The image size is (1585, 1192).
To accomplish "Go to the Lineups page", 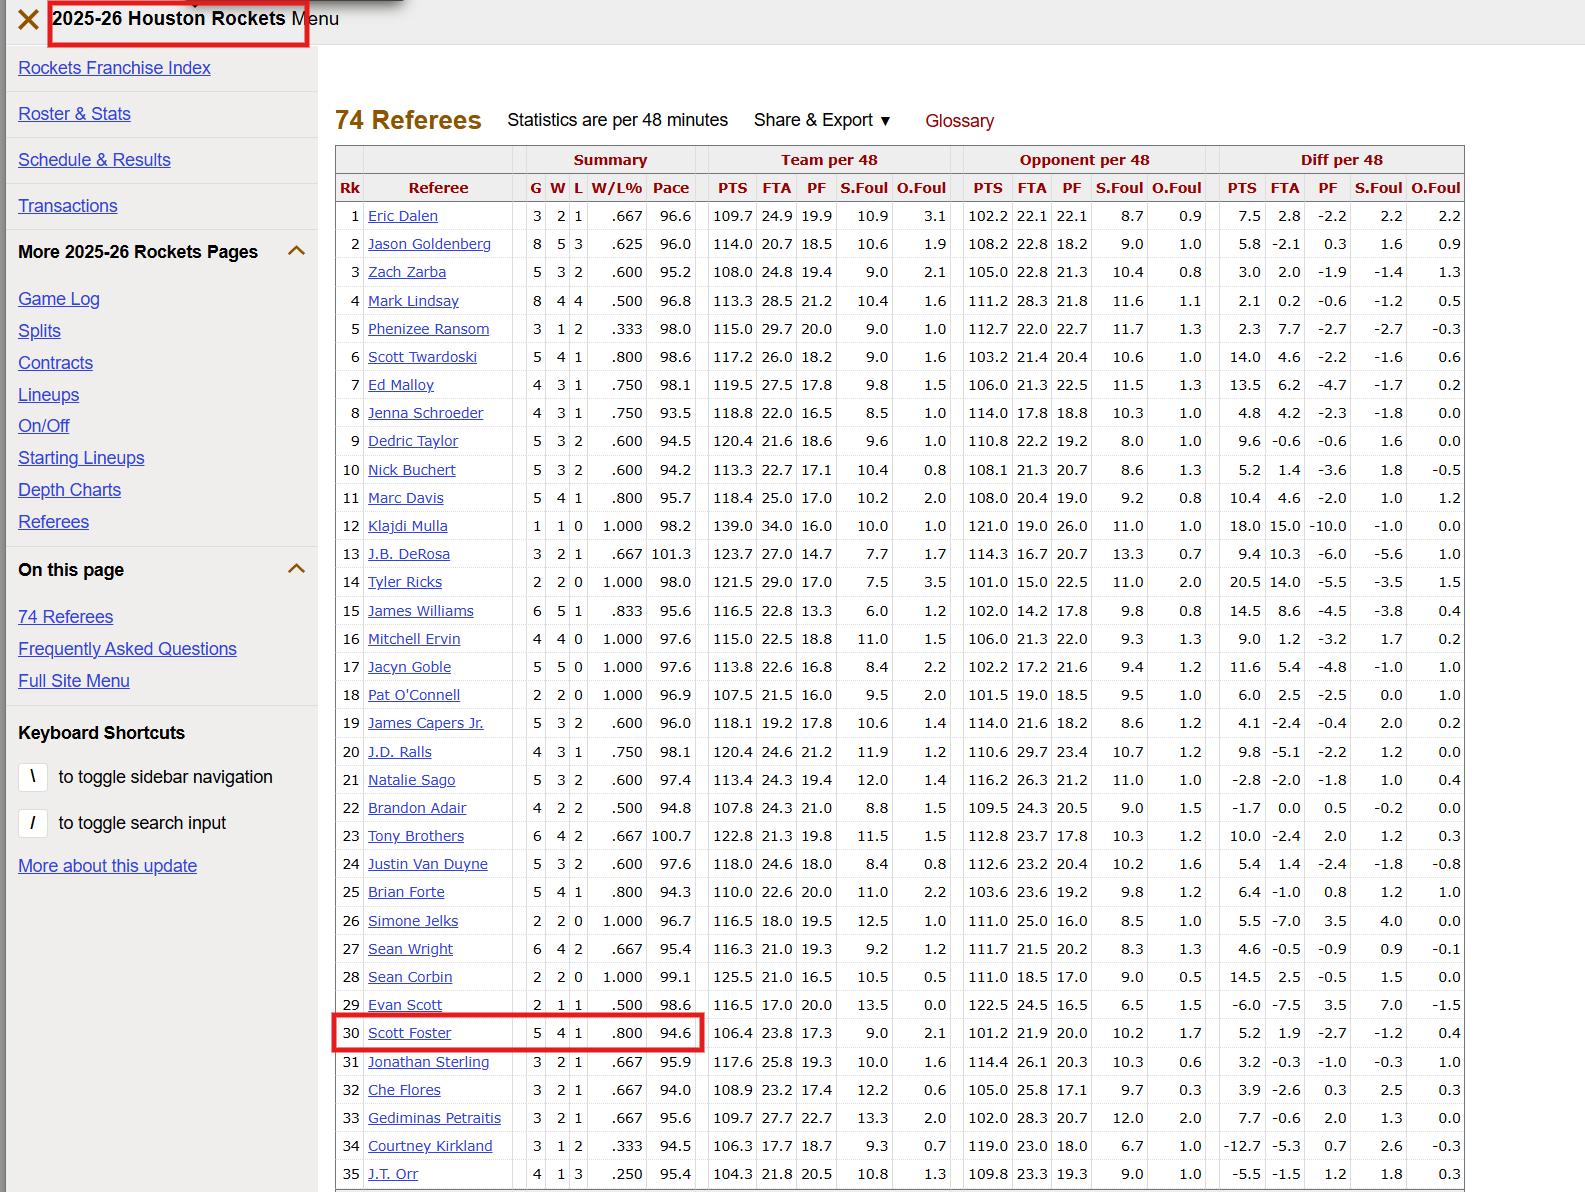I will click(x=48, y=395).
